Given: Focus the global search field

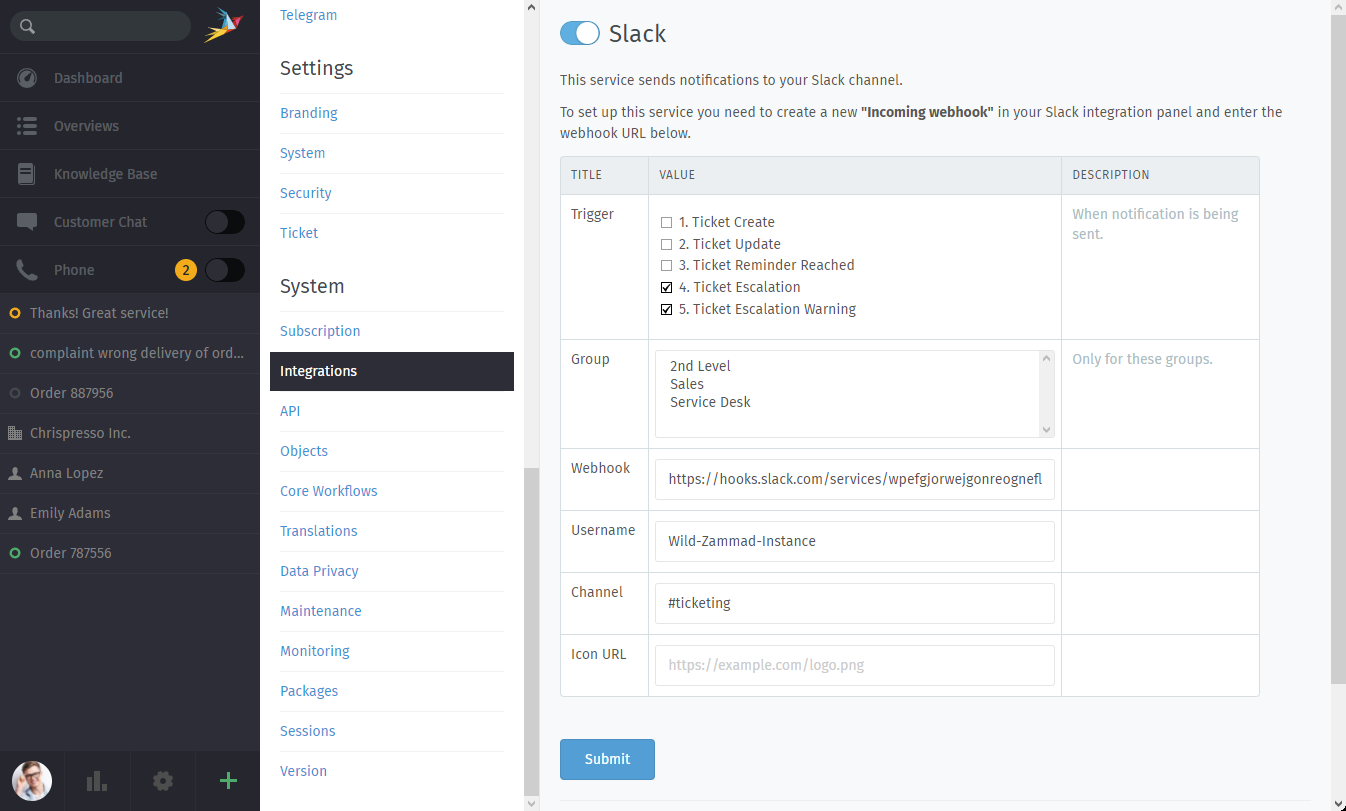Looking at the screenshot, I should click(x=100, y=26).
